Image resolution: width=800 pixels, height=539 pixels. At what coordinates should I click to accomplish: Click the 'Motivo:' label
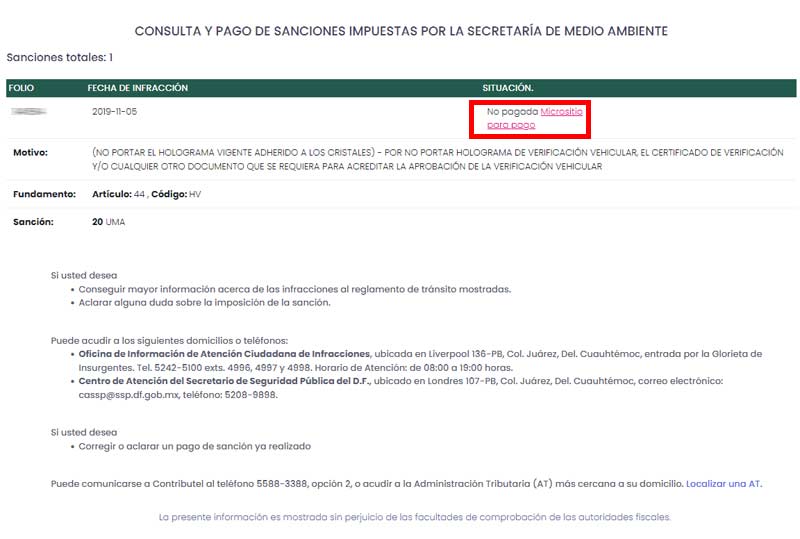click(x=31, y=153)
